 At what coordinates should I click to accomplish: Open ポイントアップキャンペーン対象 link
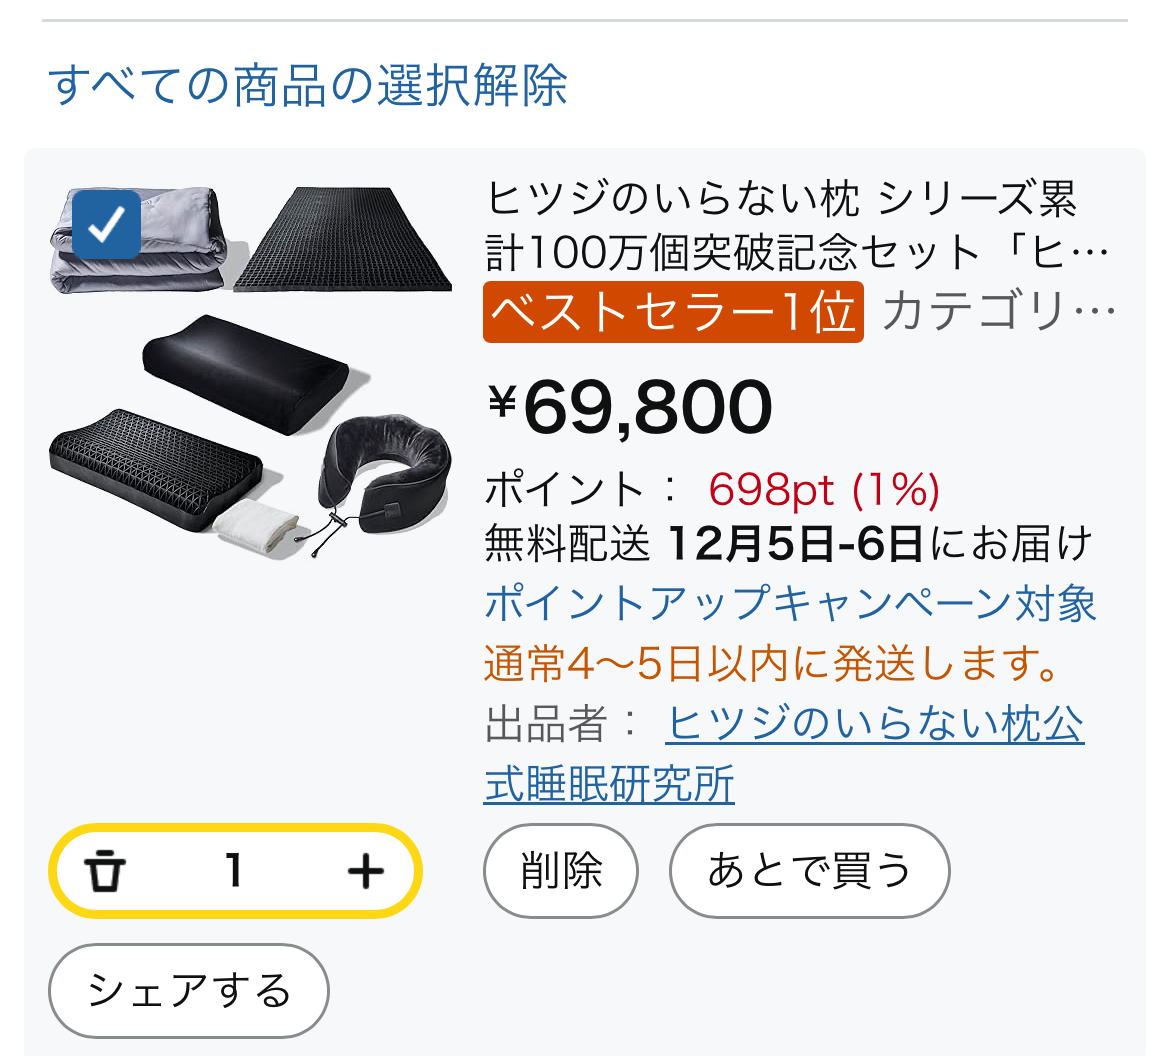pos(790,604)
